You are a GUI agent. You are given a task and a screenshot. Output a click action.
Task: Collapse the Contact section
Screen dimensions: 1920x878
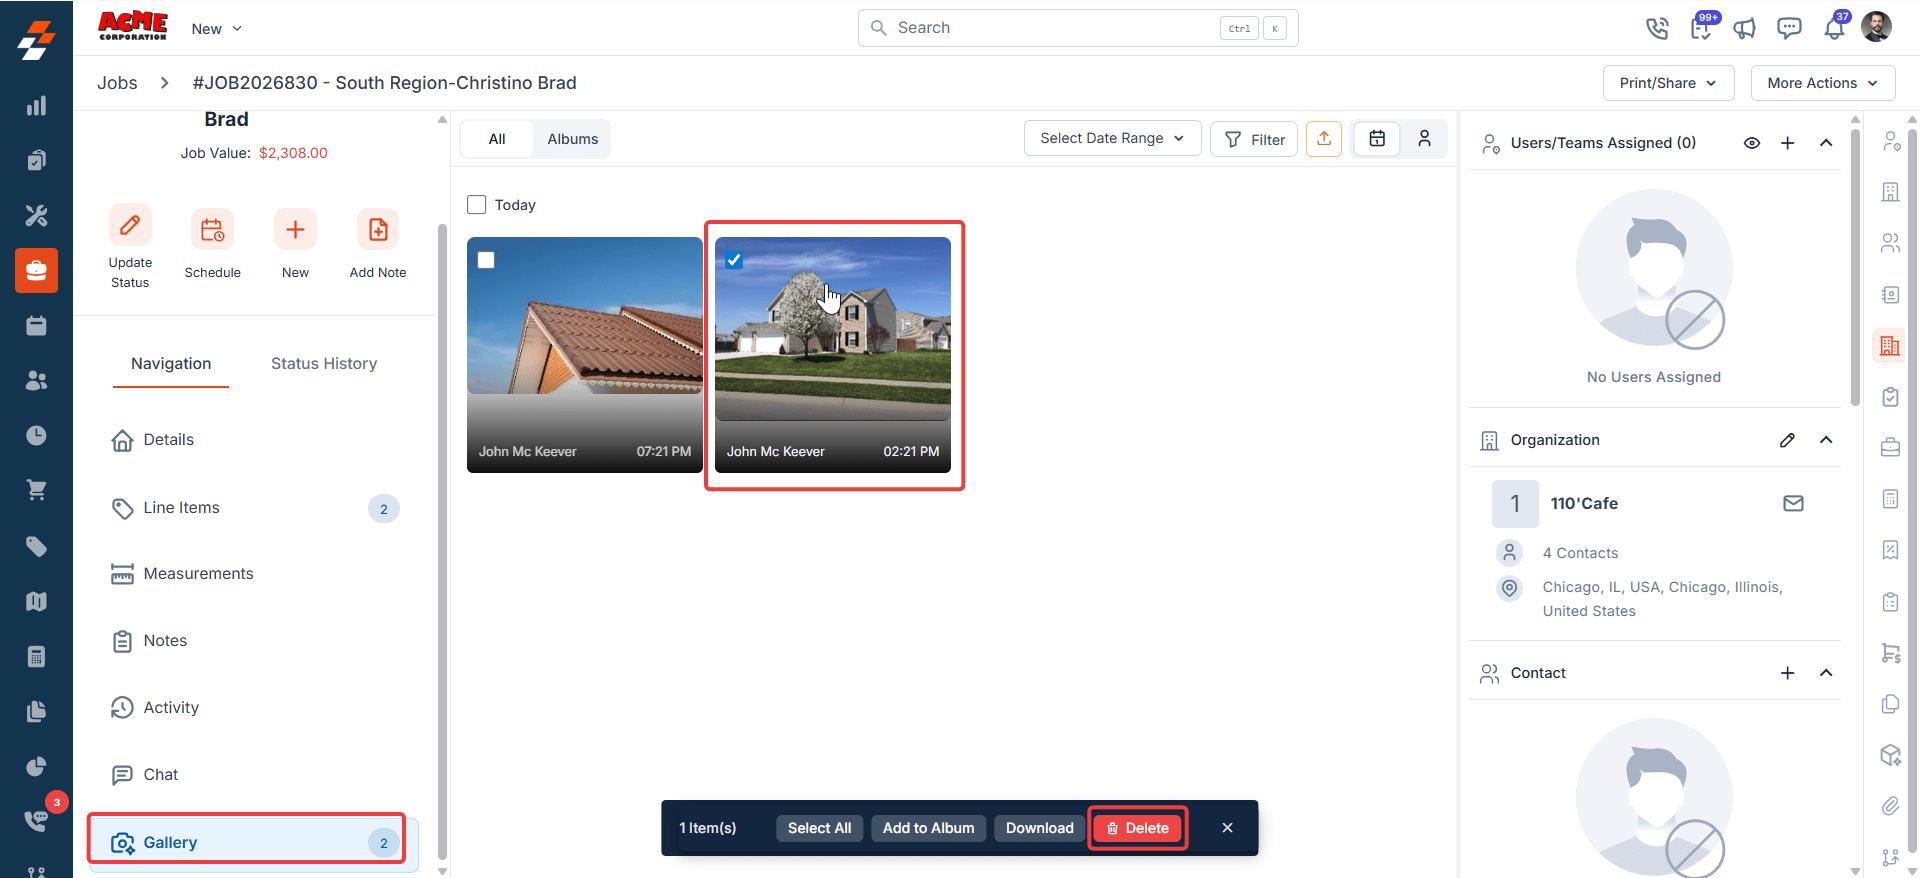[1826, 673]
